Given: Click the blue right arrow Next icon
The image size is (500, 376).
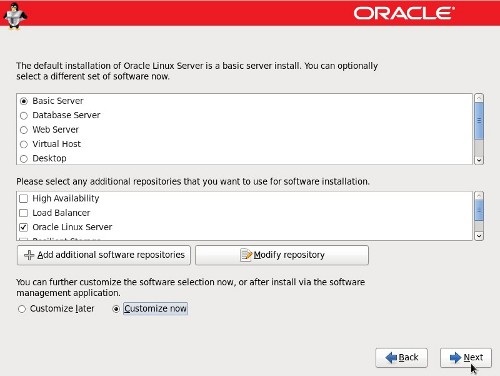Looking at the screenshot, I should pos(456,358).
